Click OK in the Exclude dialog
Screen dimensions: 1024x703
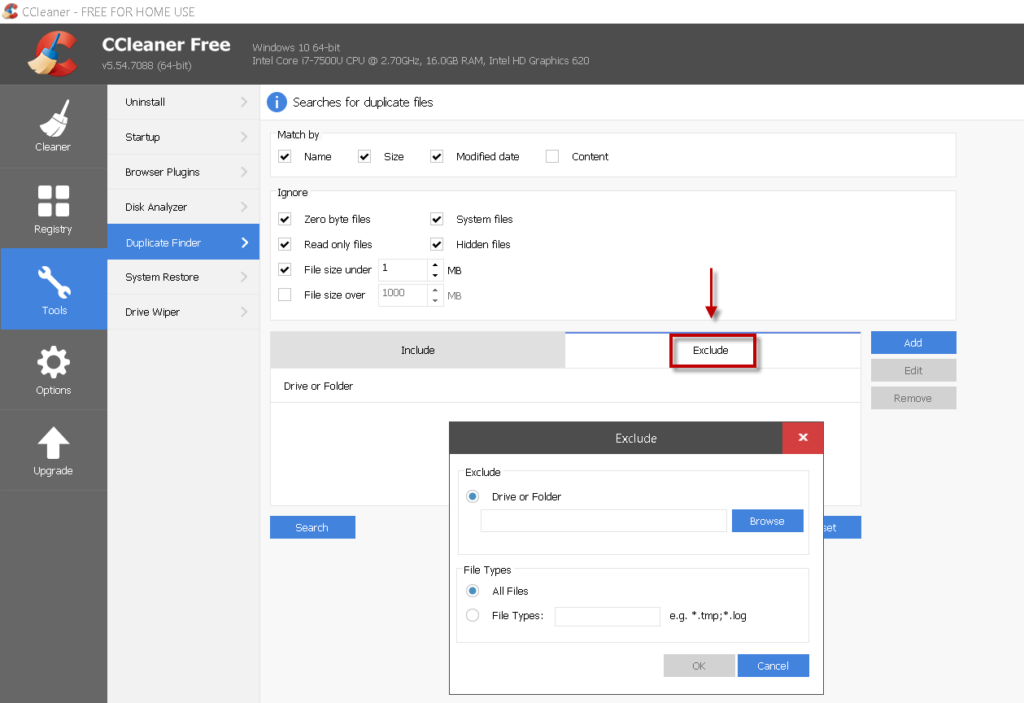pos(699,666)
